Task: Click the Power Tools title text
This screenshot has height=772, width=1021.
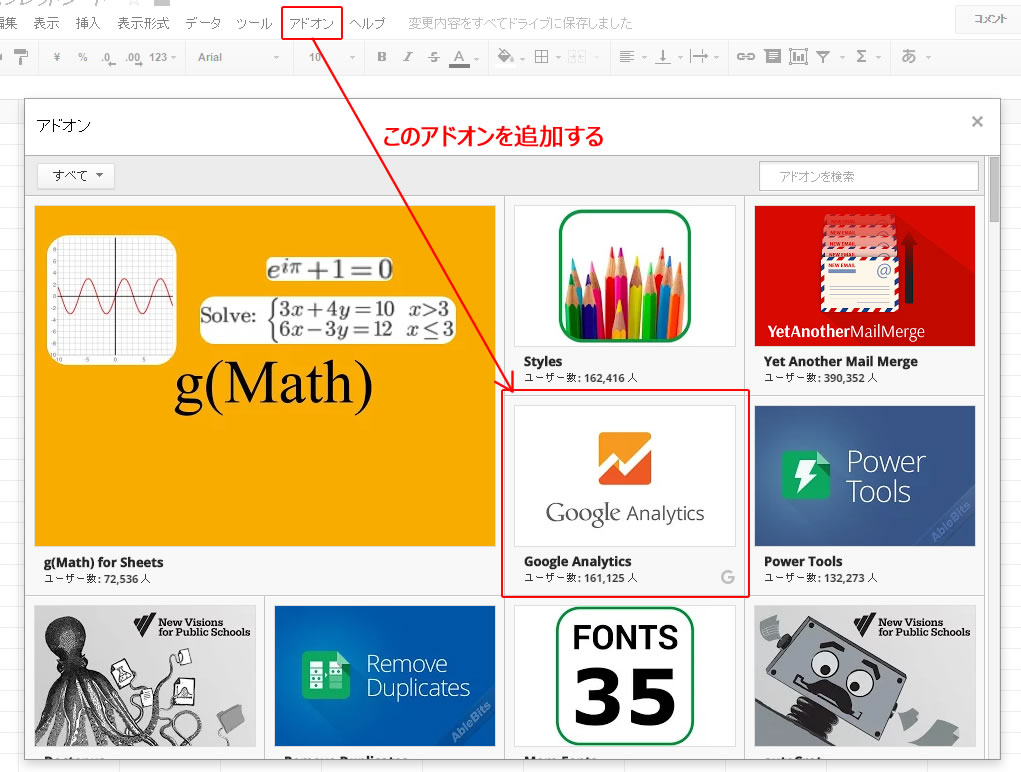Action: click(x=803, y=561)
